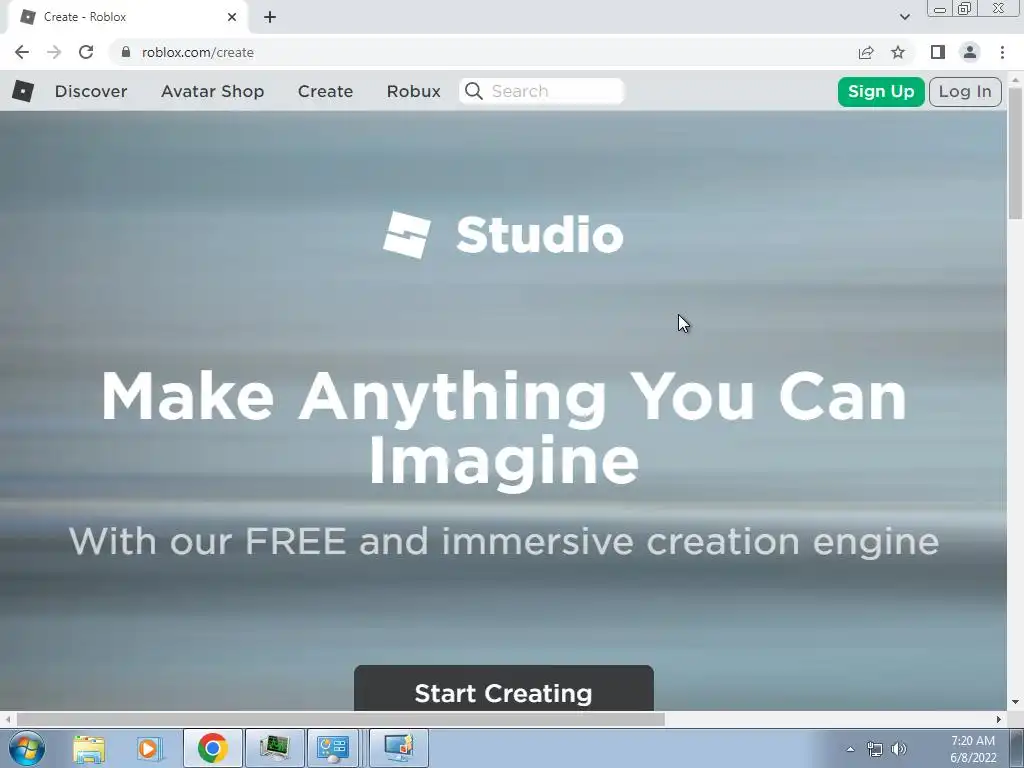Click the clock showing 7:20 AM
This screenshot has width=1024, height=768.
click(x=973, y=741)
